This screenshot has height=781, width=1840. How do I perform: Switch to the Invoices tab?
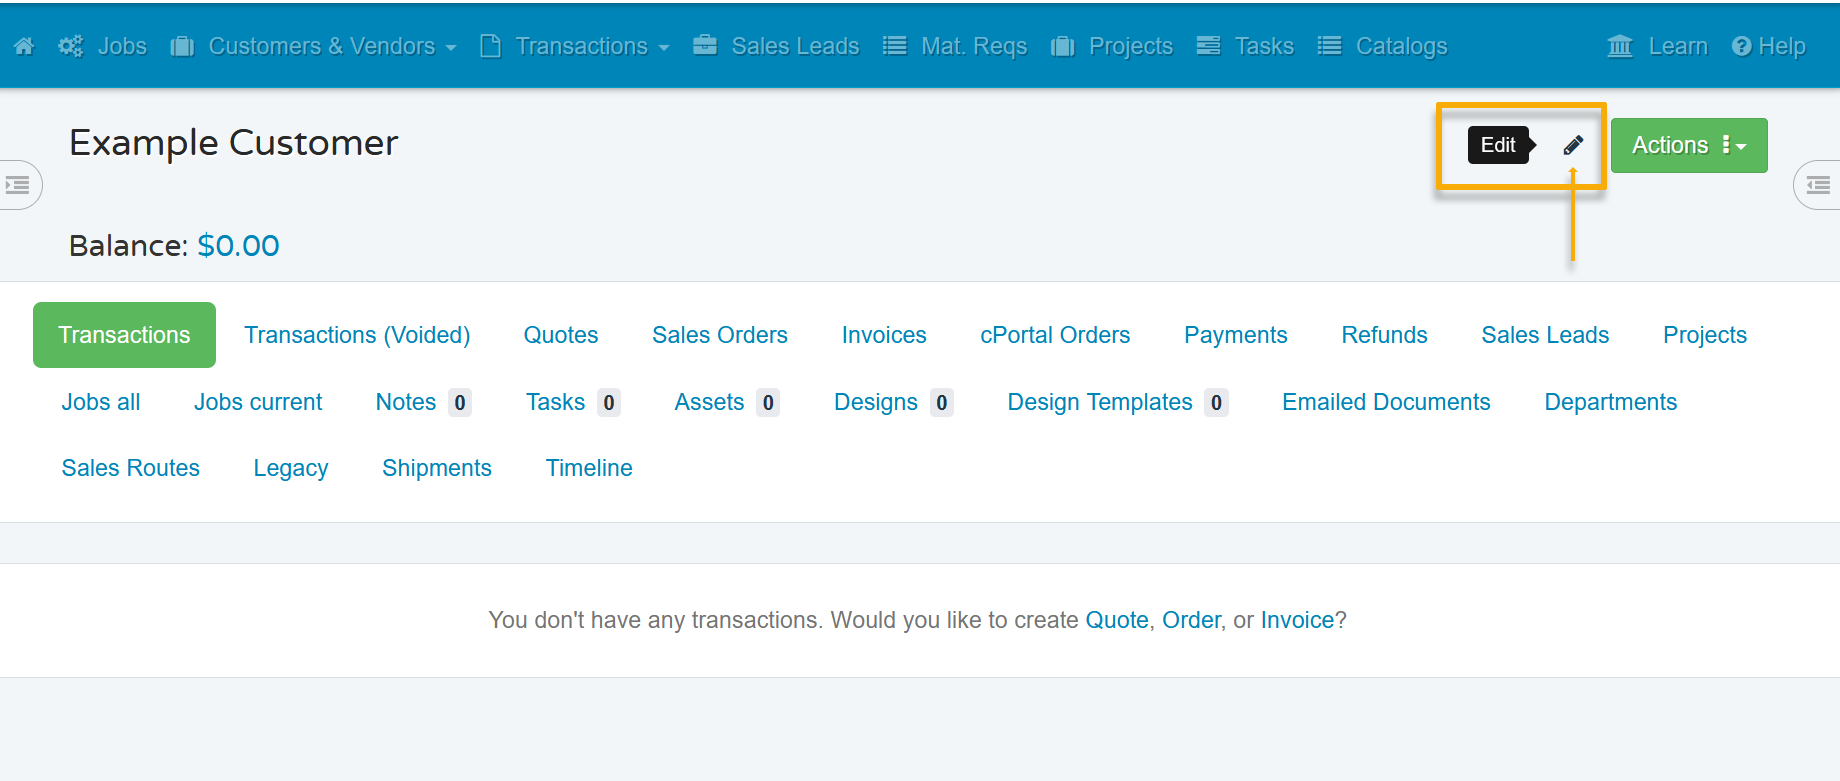tap(884, 335)
